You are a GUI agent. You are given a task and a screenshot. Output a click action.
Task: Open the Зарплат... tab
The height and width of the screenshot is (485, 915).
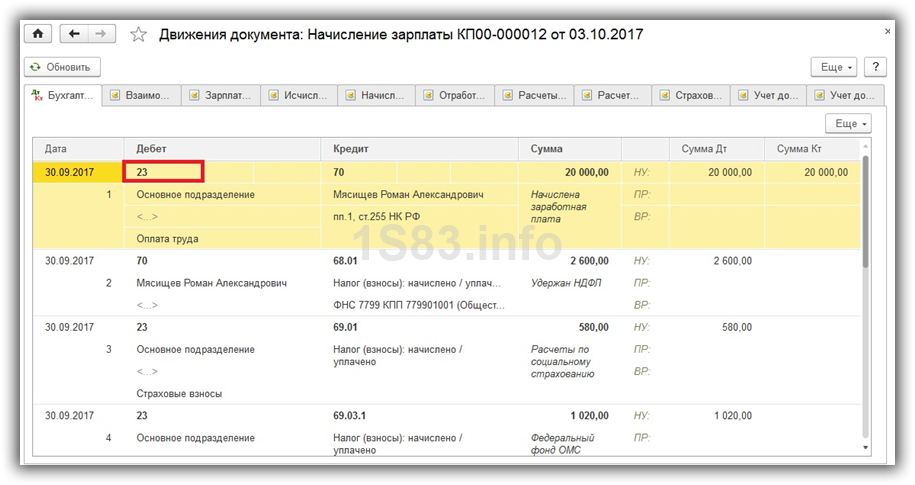(x=221, y=96)
